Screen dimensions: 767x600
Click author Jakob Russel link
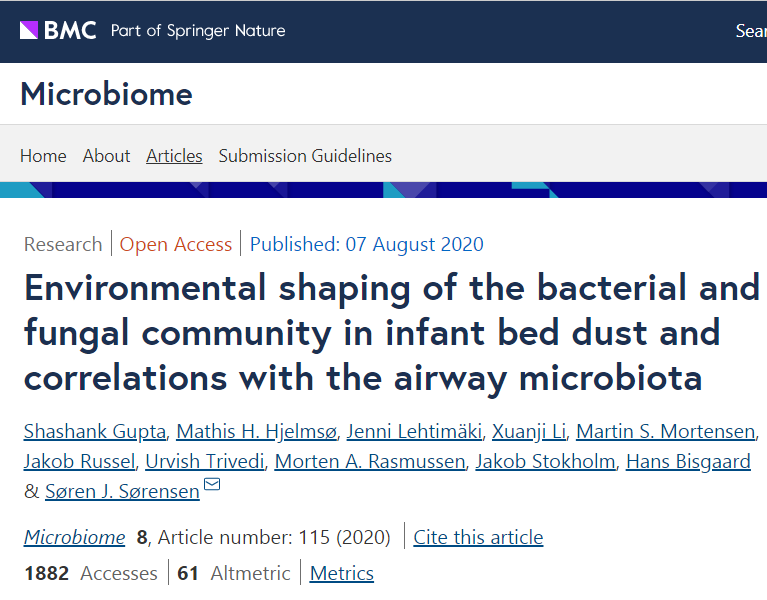79,462
